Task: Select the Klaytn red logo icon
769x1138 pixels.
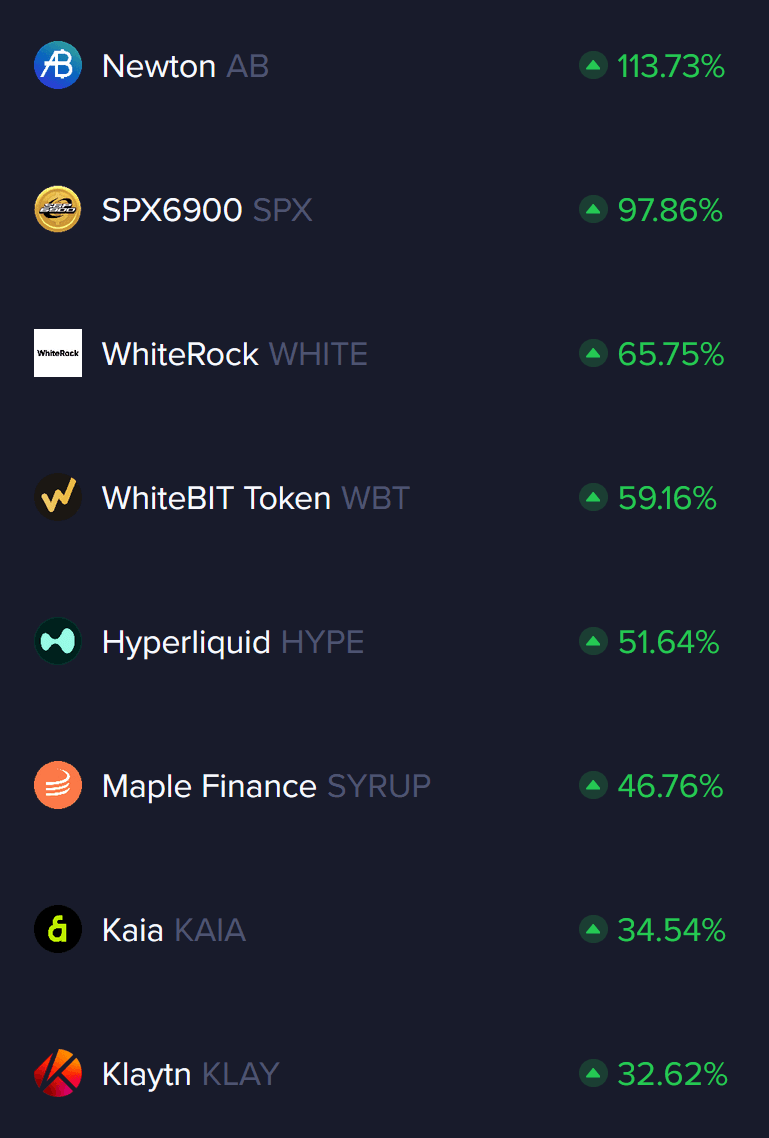Action: (58, 1074)
